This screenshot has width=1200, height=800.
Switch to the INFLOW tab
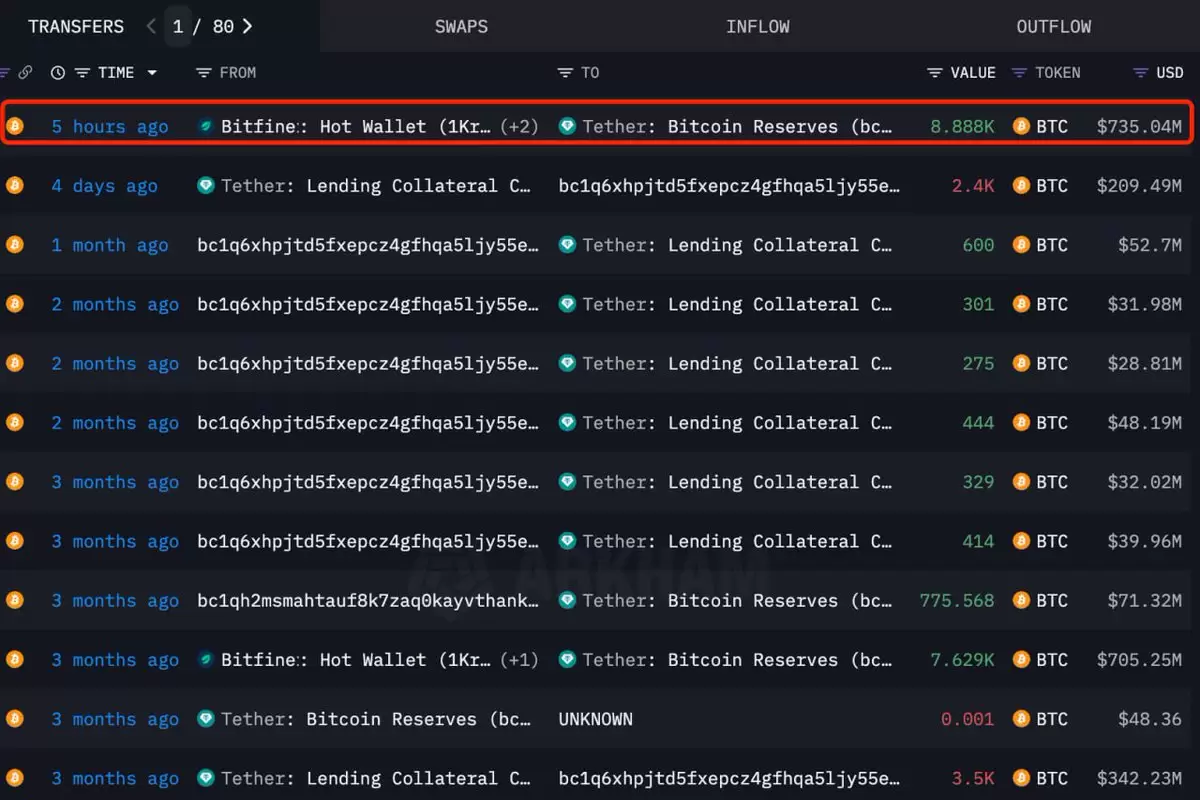757,27
